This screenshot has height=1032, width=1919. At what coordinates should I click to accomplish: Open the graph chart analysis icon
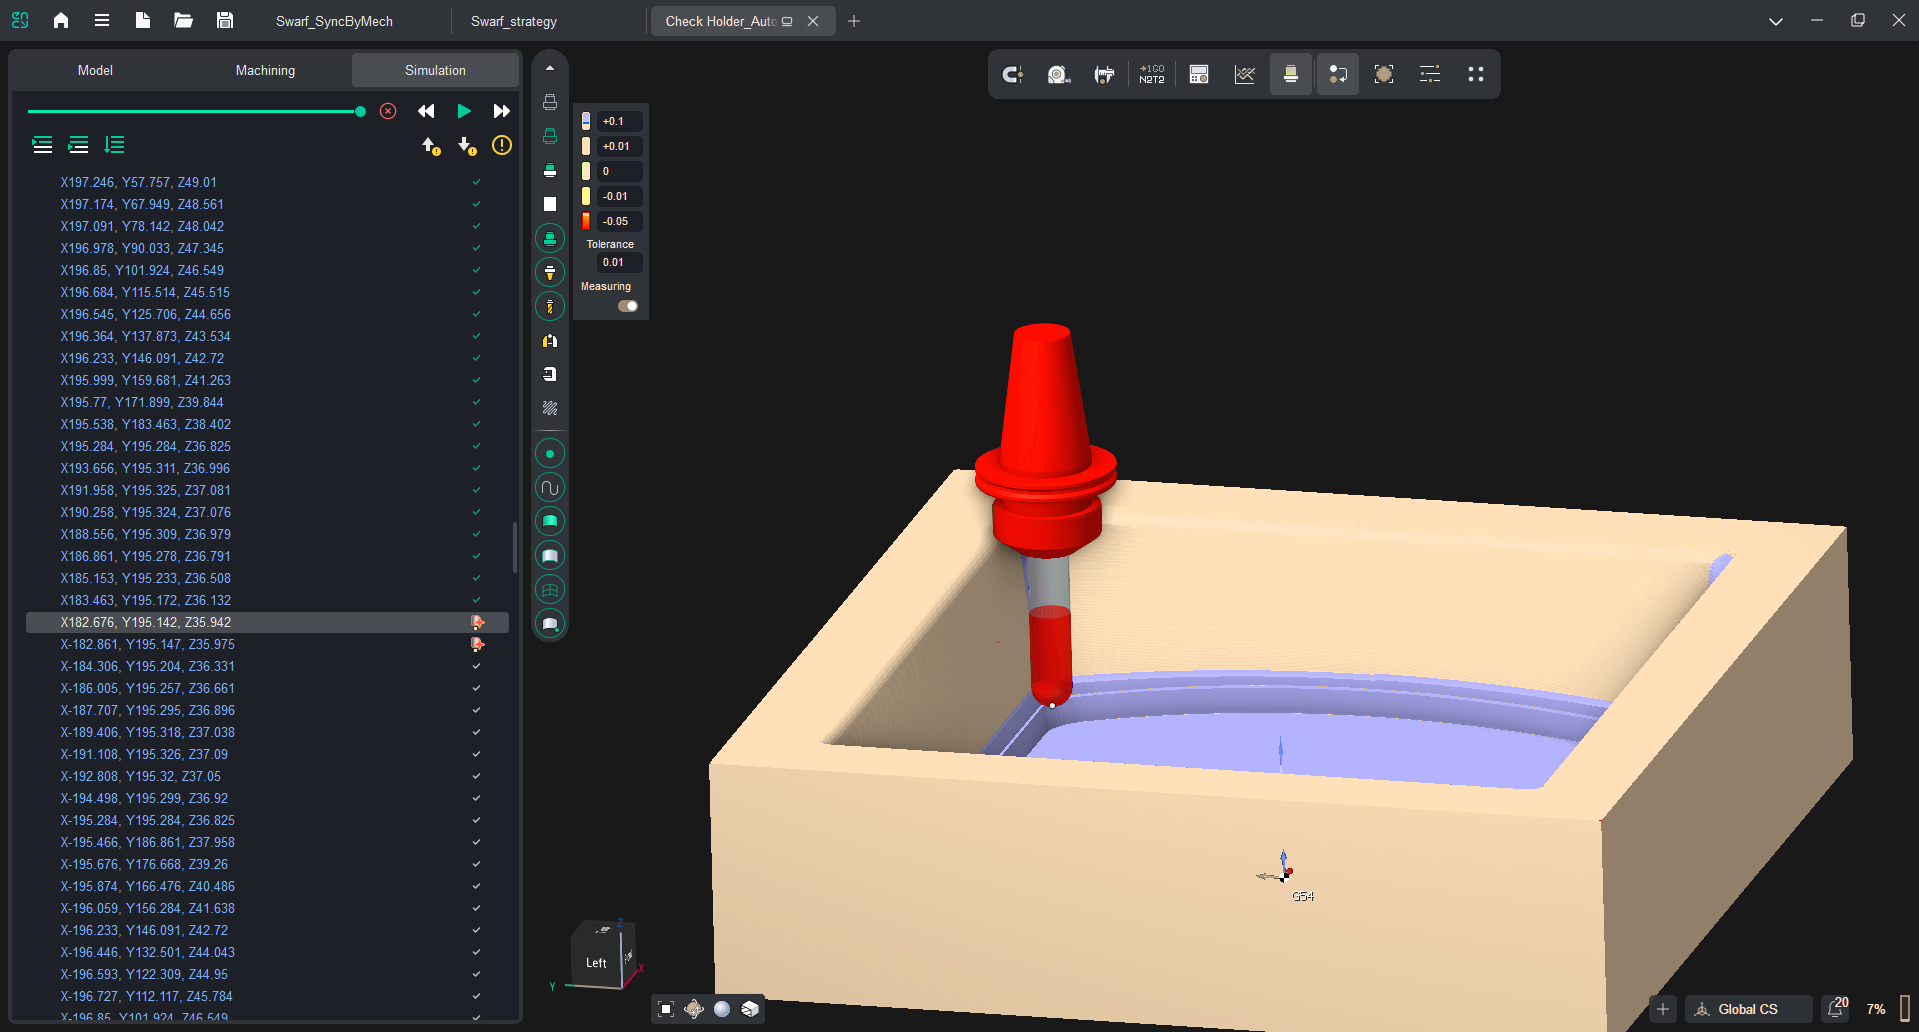tap(1244, 74)
